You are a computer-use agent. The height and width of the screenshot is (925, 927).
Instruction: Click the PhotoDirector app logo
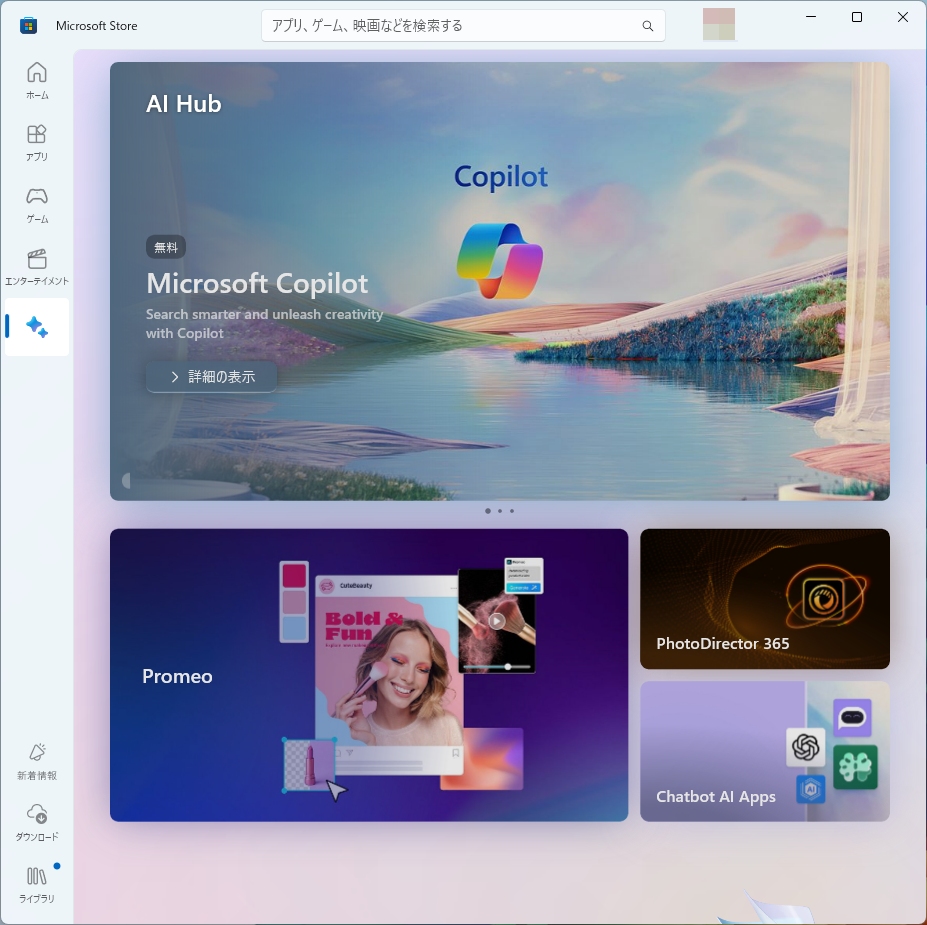click(826, 599)
